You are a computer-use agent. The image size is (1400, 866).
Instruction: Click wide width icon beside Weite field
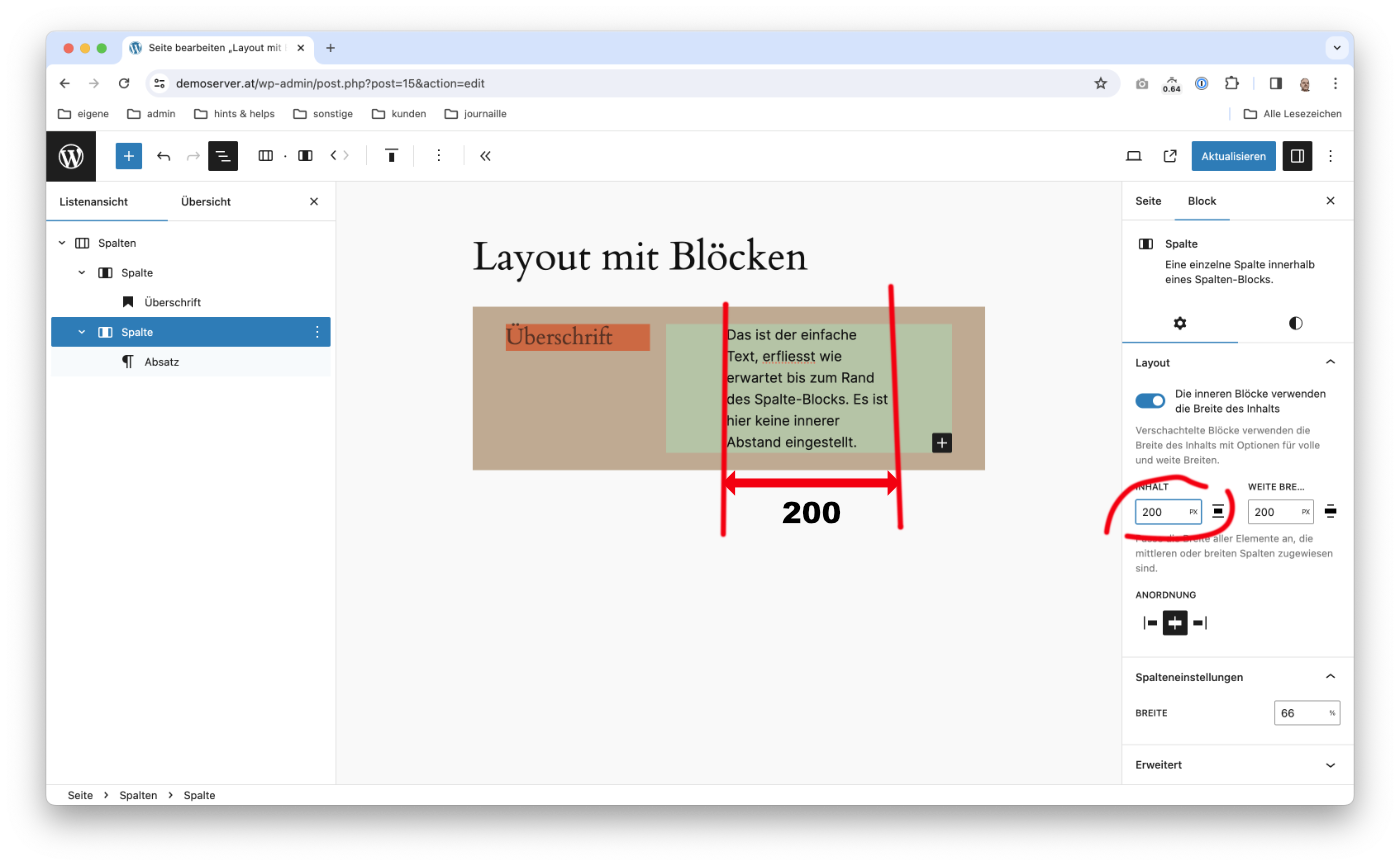point(1330,512)
